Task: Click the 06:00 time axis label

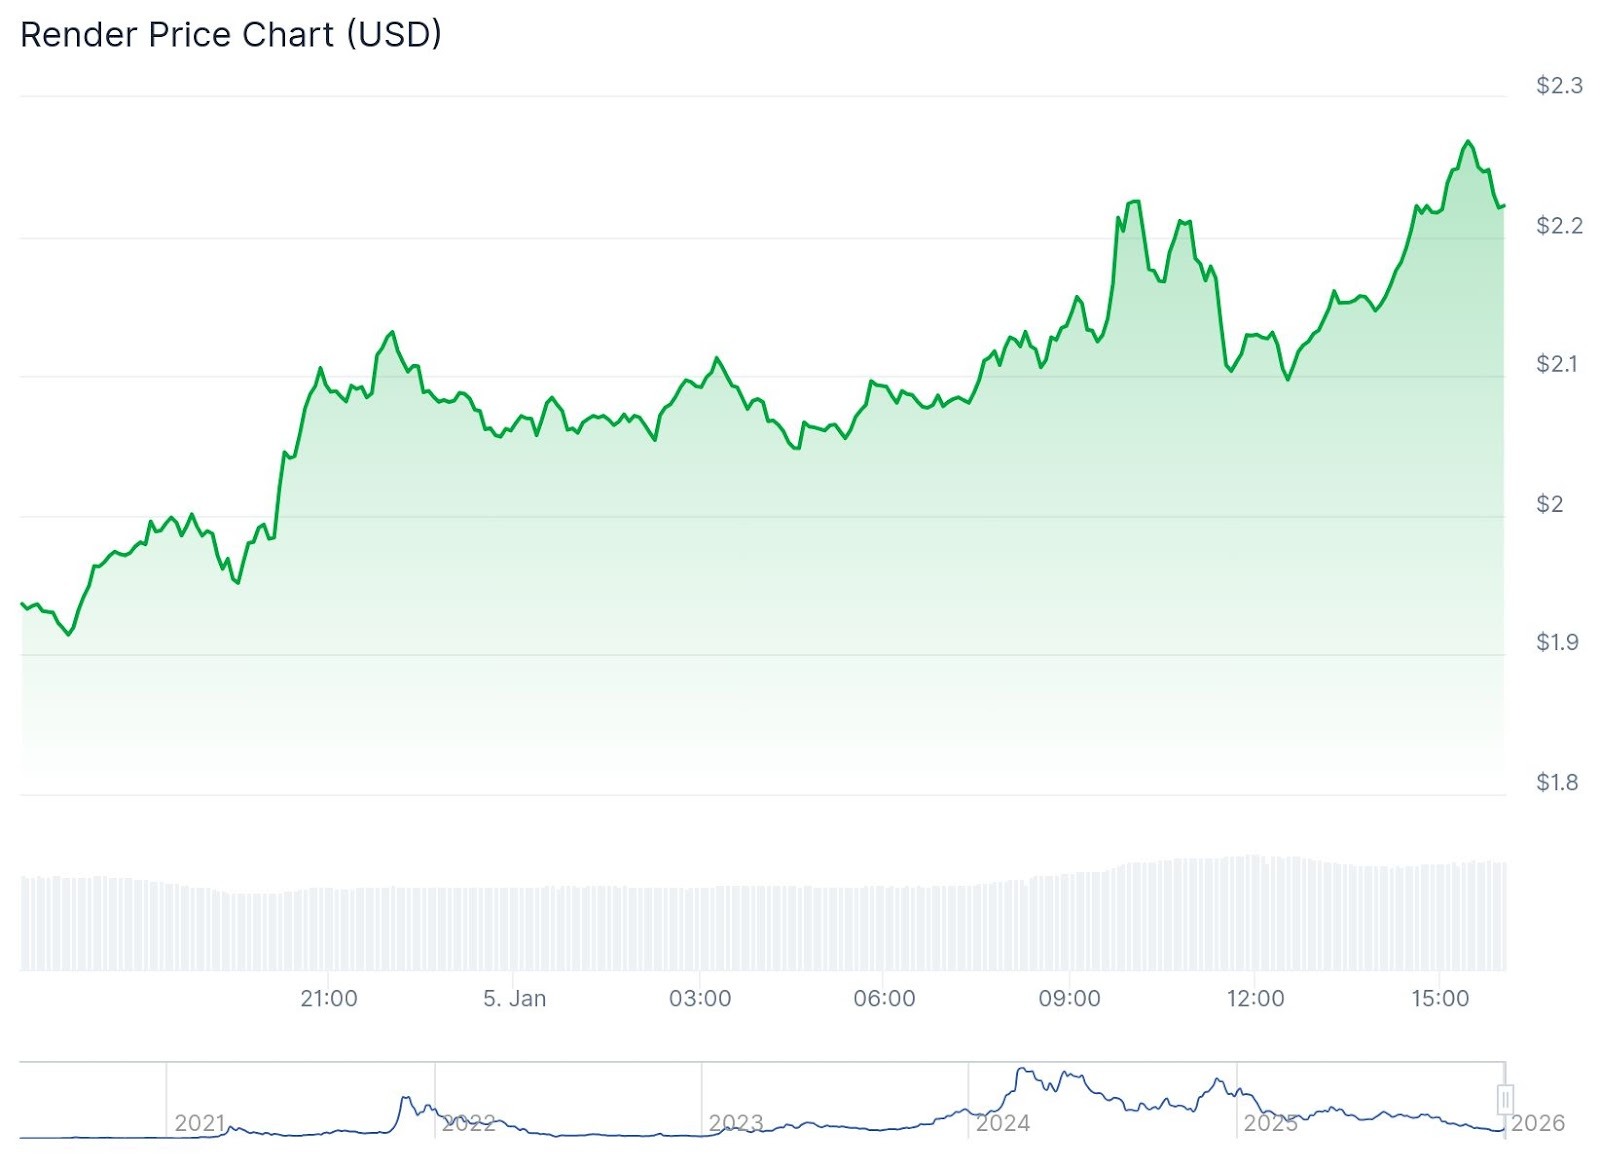Action: [x=884, y=998]
